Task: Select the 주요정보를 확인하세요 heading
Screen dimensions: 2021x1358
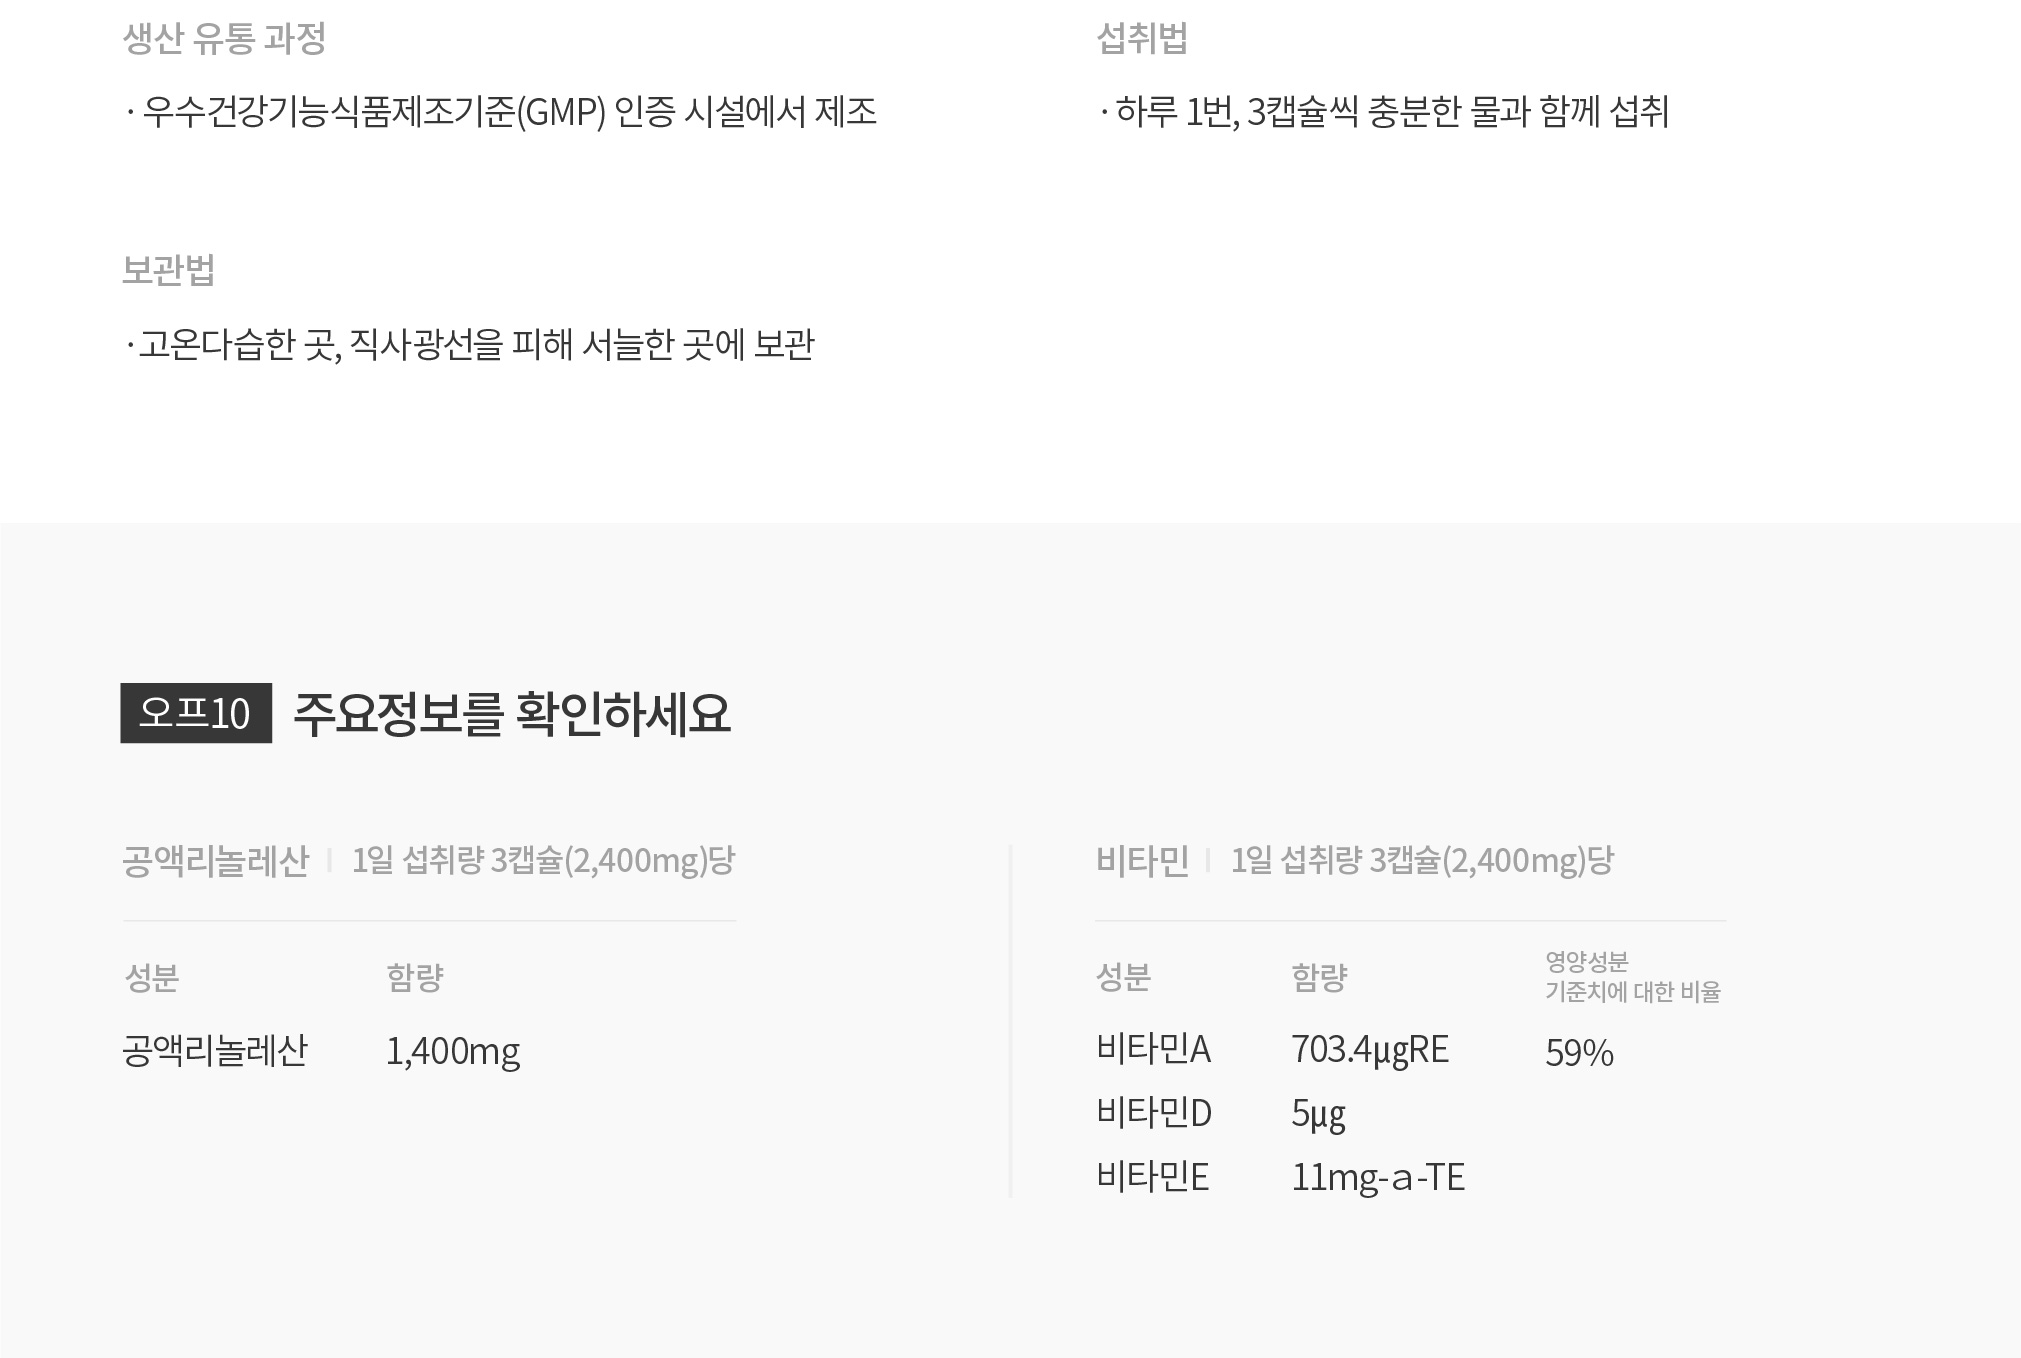Action: (512, 714)
